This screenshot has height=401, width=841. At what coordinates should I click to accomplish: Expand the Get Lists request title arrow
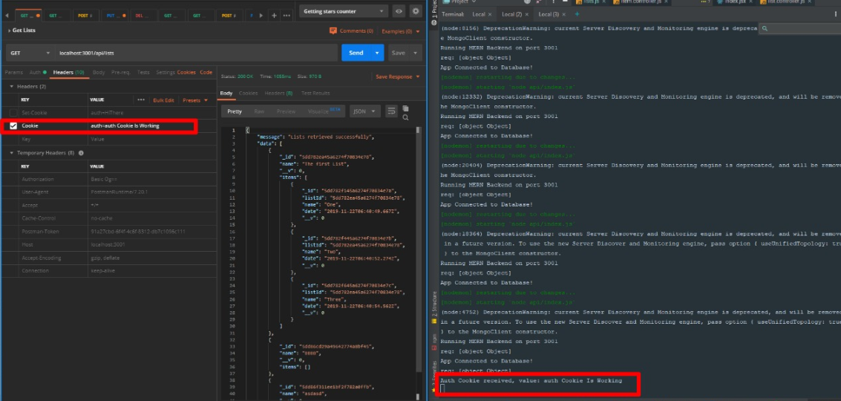(x=9, y=31)
